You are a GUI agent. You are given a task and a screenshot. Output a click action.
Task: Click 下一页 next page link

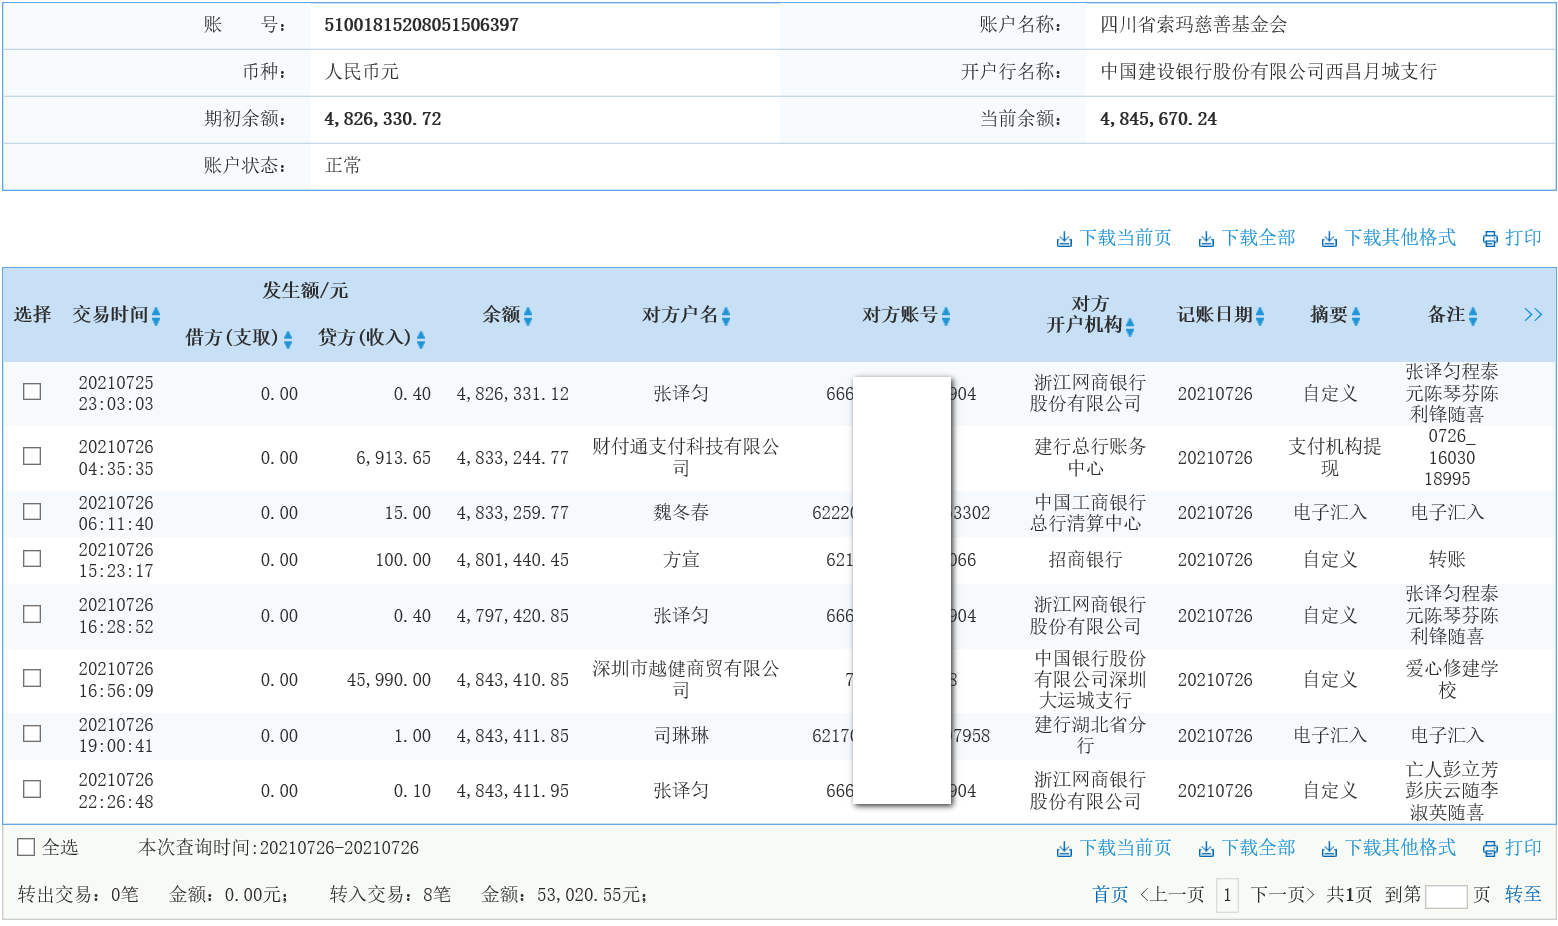pyautogui.click(x=1282, y=894)
